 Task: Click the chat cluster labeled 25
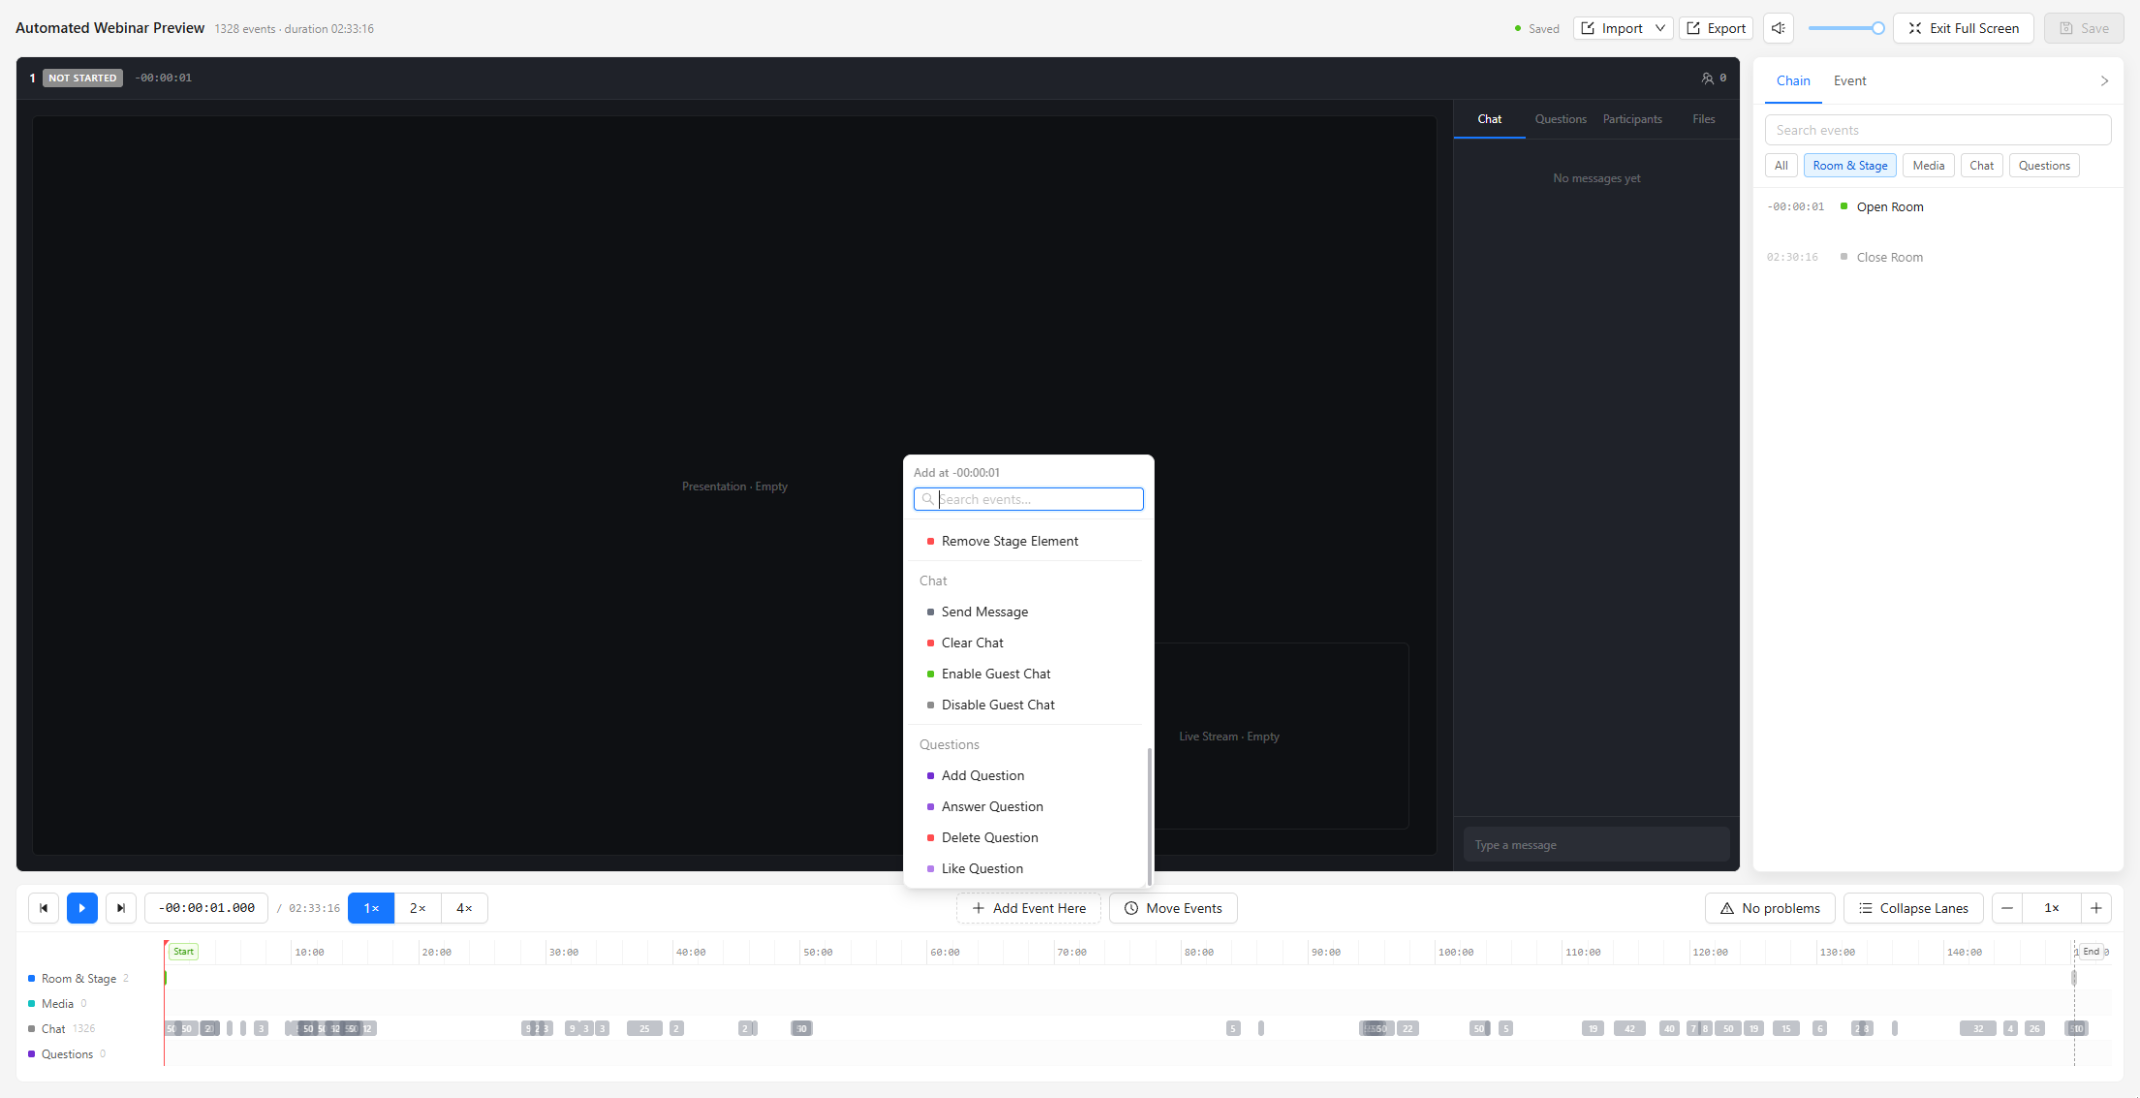[x=645, y=1029]
